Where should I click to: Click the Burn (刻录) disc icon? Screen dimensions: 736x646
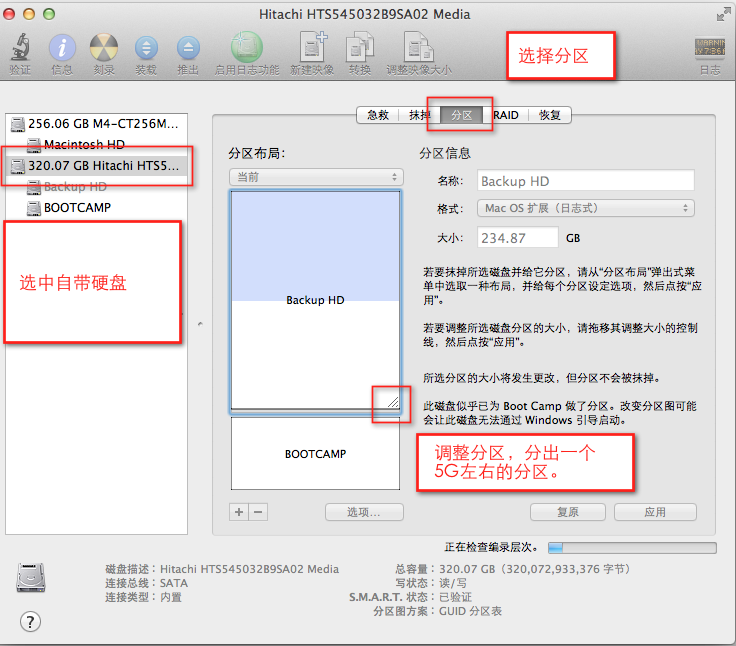tap(104, 47)
